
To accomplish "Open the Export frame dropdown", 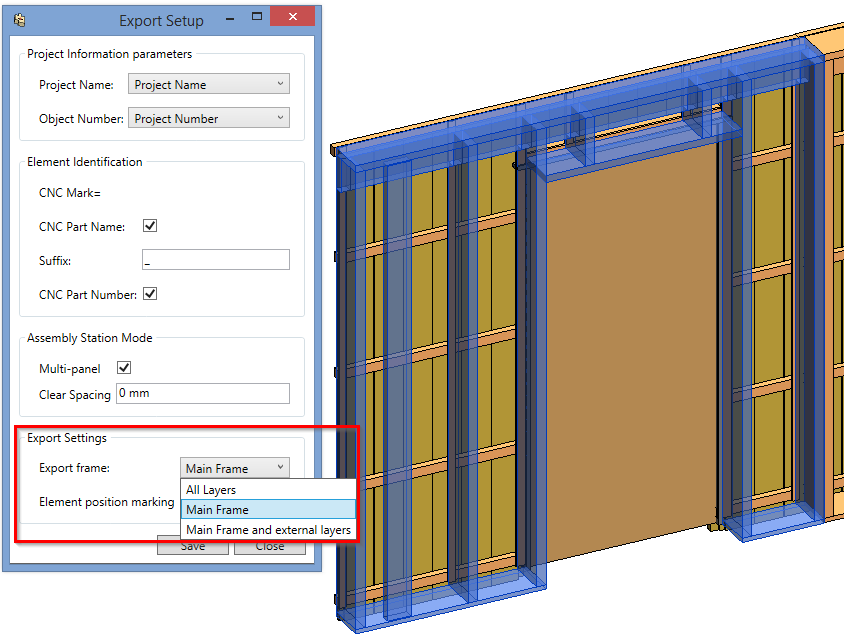I will point(280,468).
